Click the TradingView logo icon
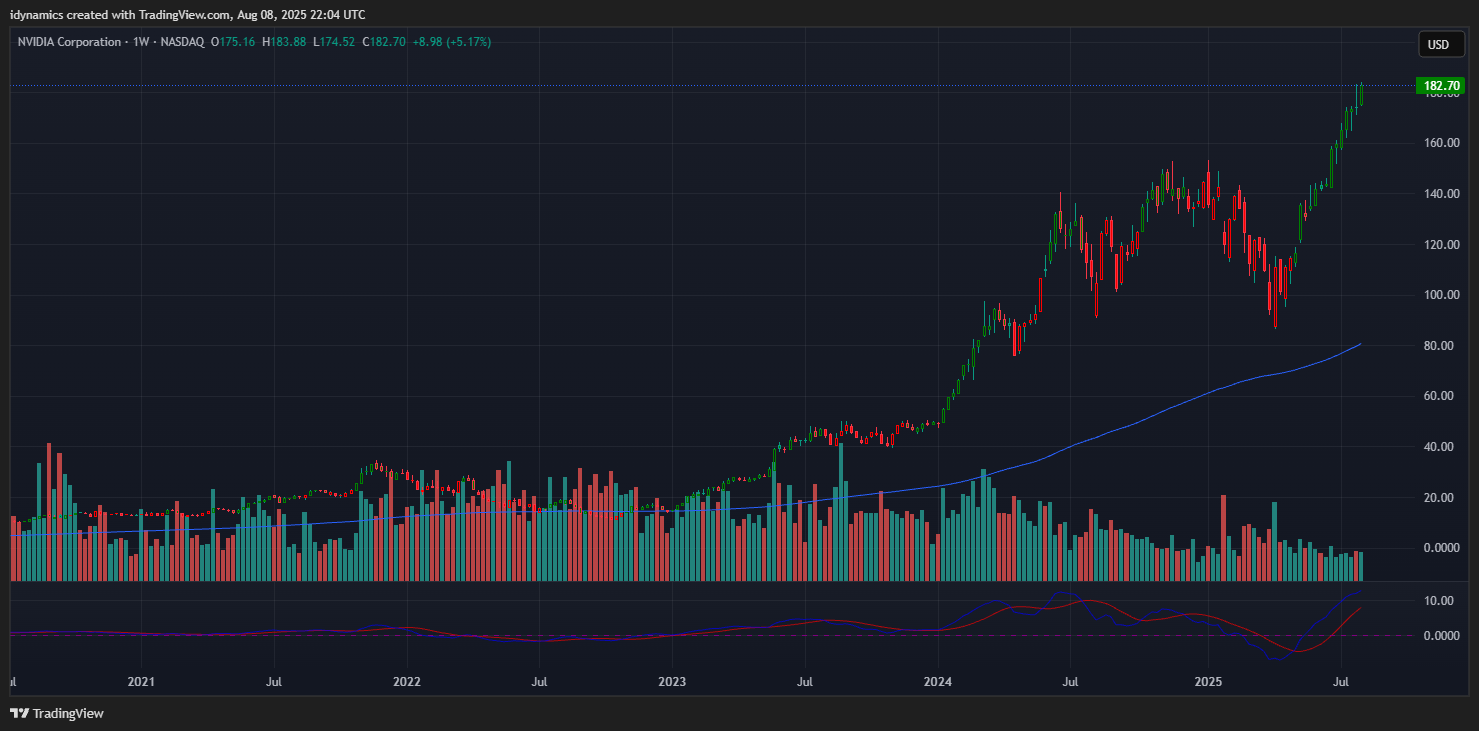The width and height of the screenshot is (1479, 731). coord(20,713)
